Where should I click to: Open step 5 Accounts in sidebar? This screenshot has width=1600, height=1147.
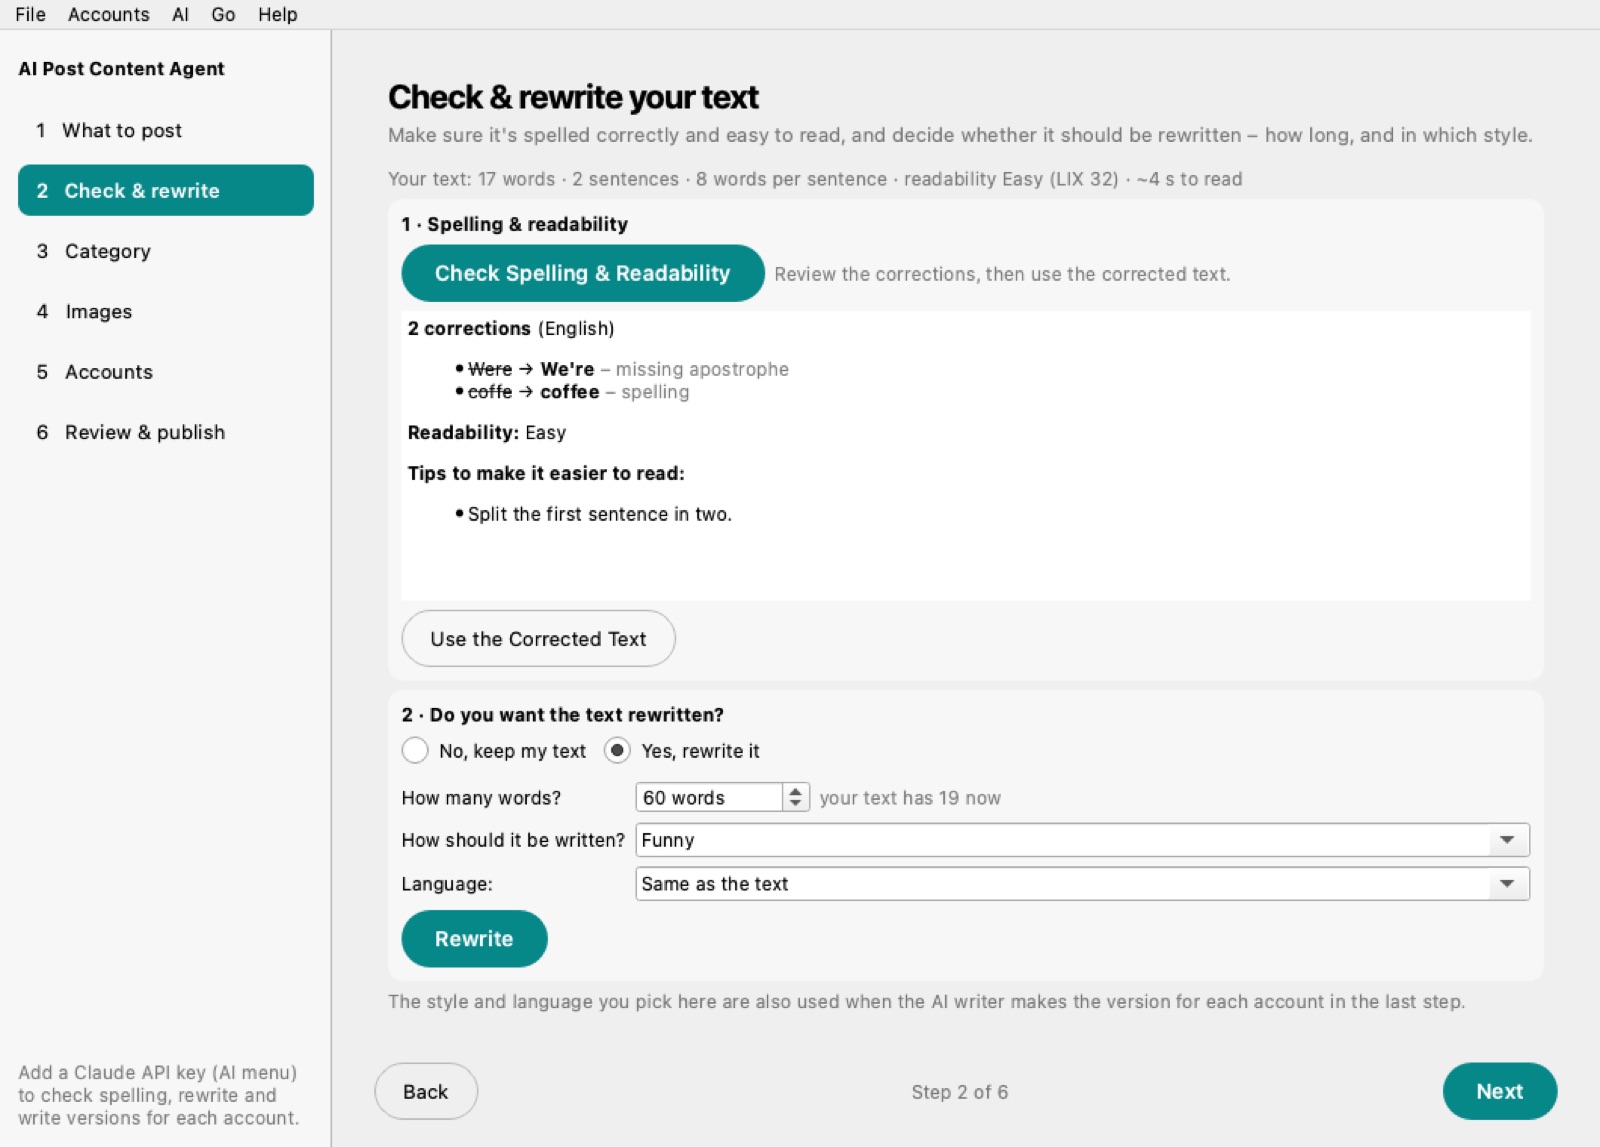point(166,372)
